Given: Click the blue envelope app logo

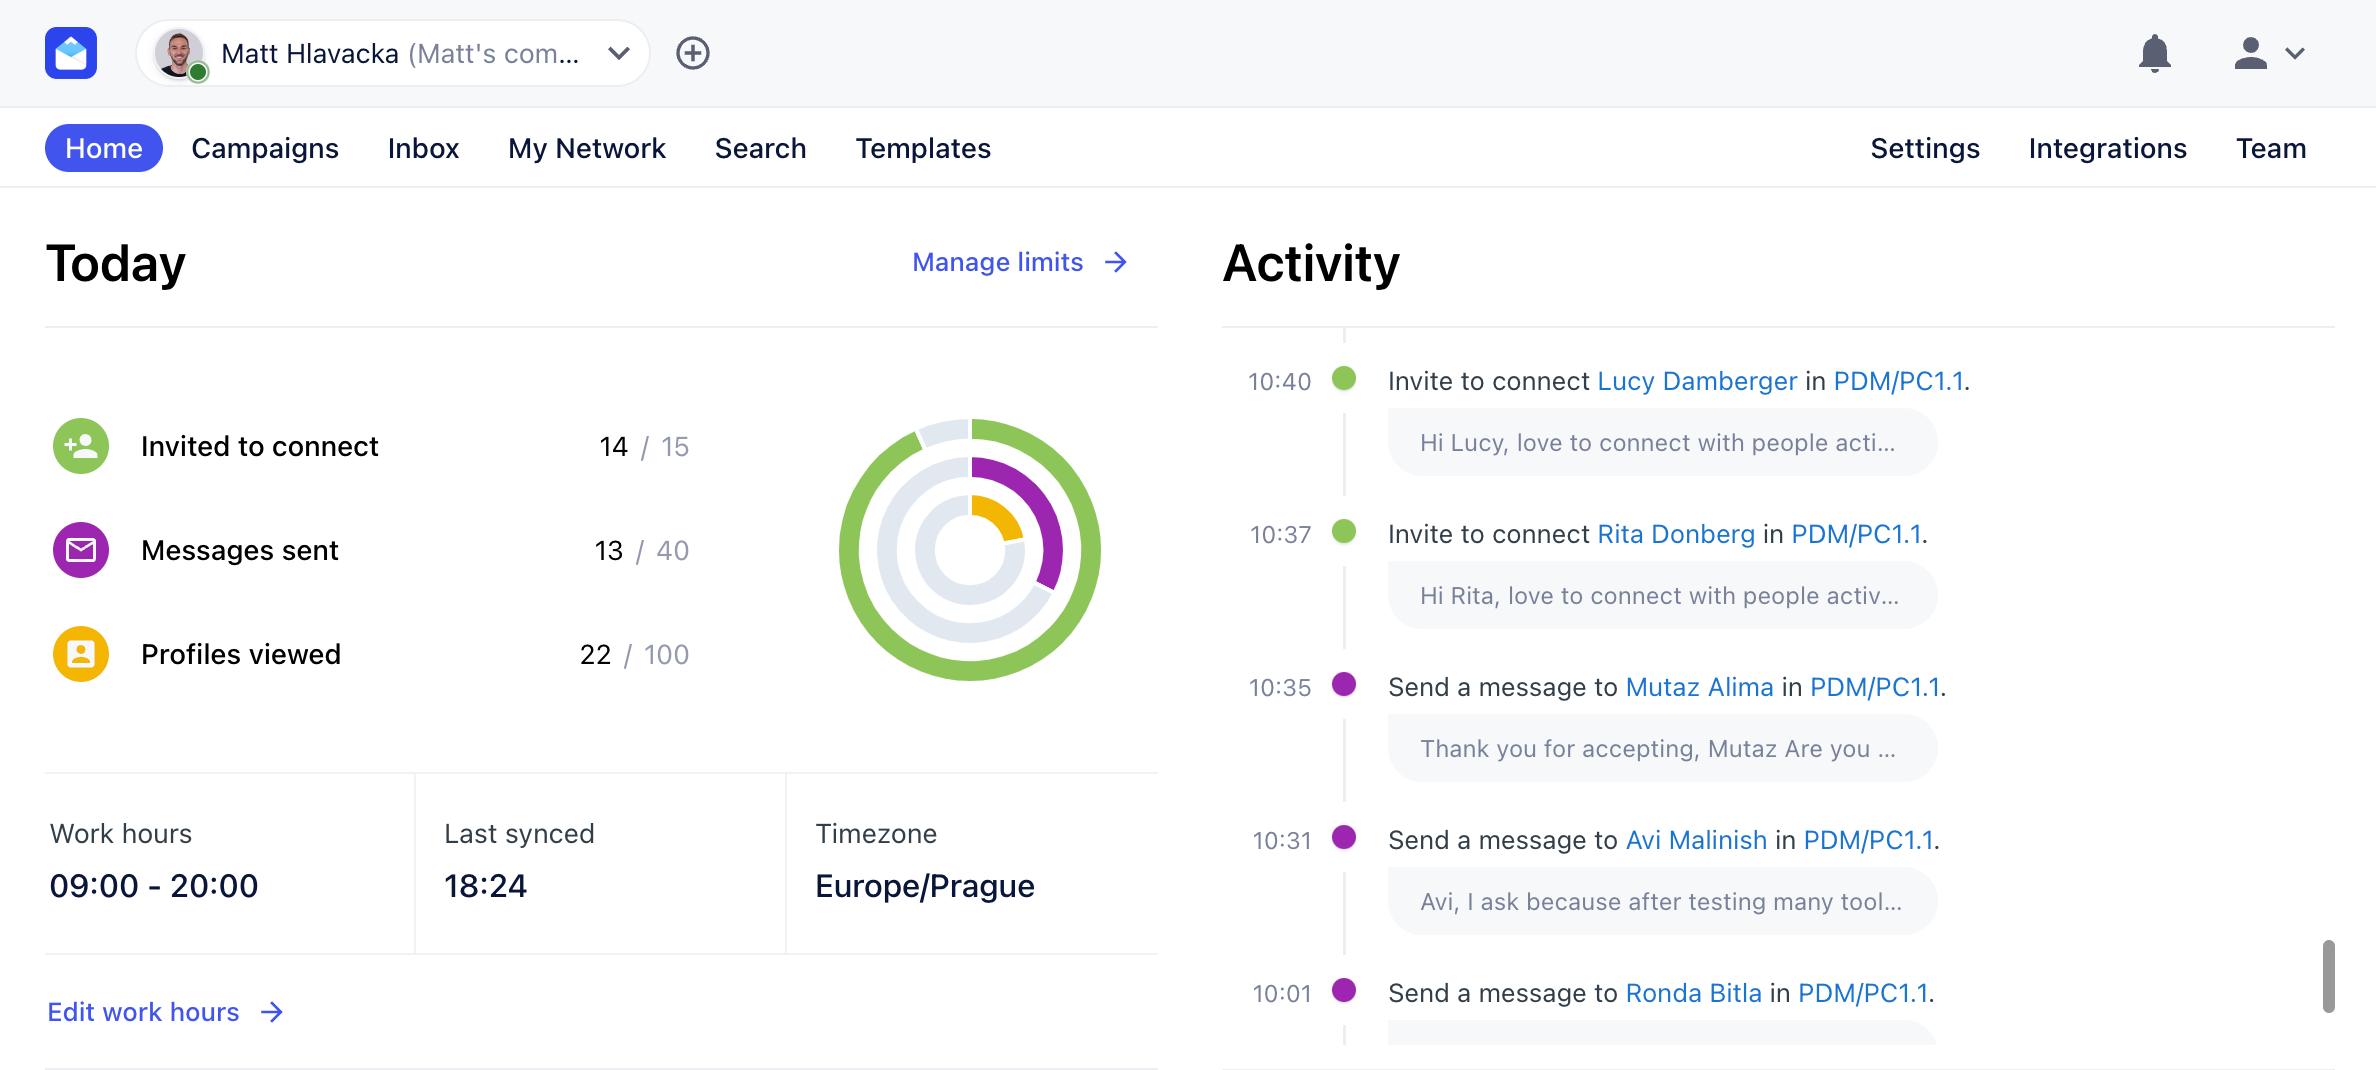Looking at the screenshot, I should (x=71, y=53).
